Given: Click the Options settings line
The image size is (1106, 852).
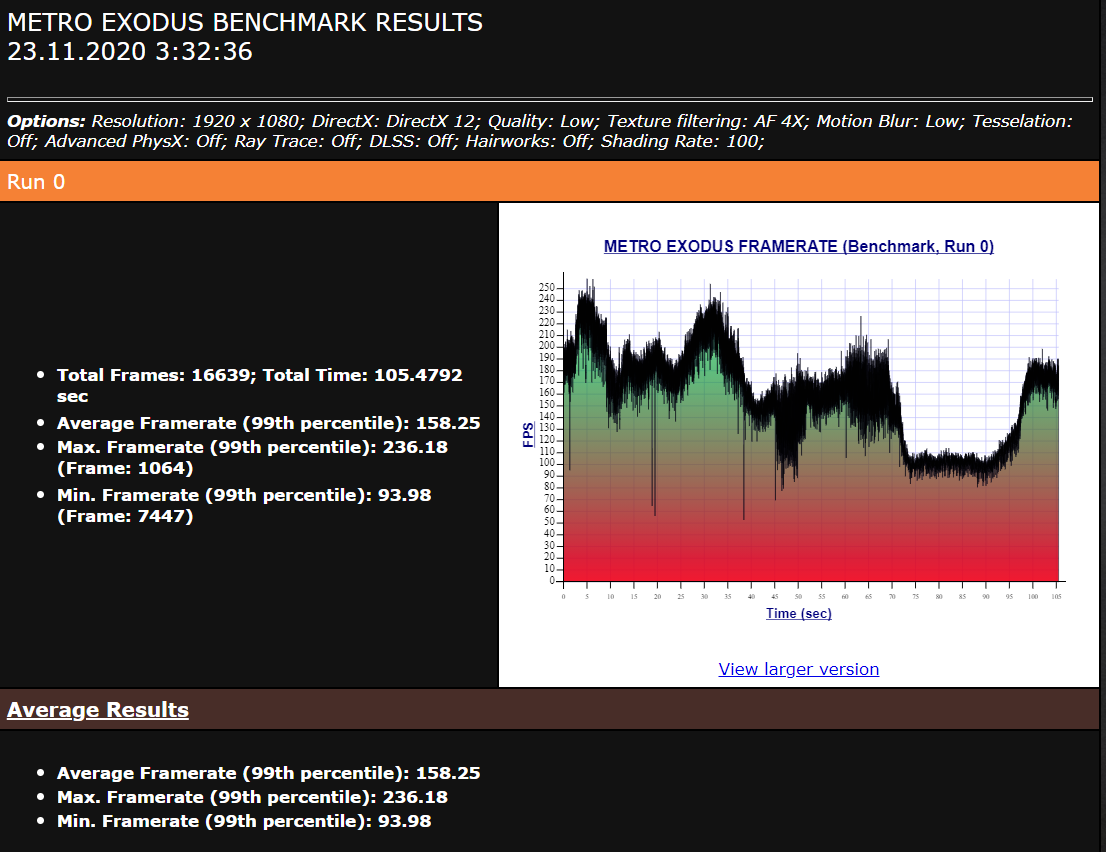Looking at the screenshot, I should point(540,131).
